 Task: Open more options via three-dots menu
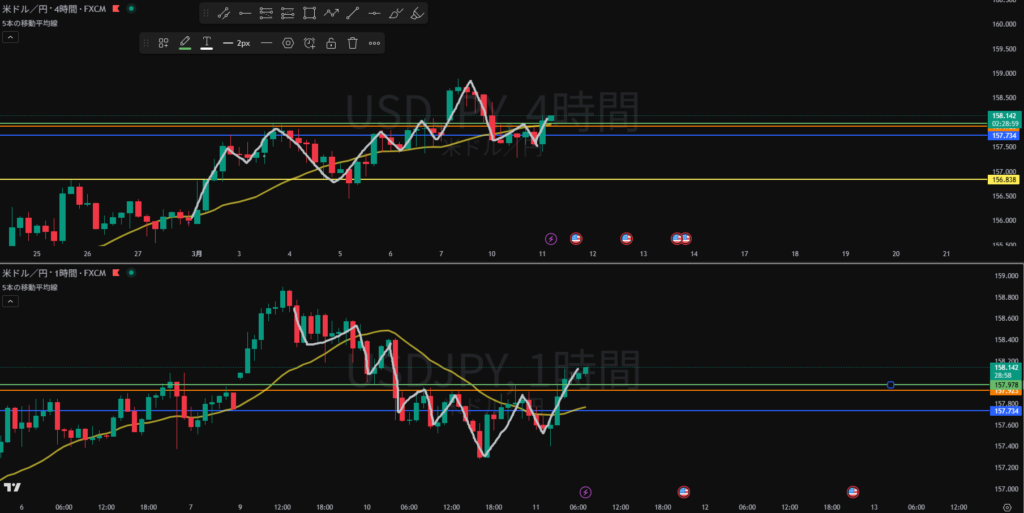(374, 43)
